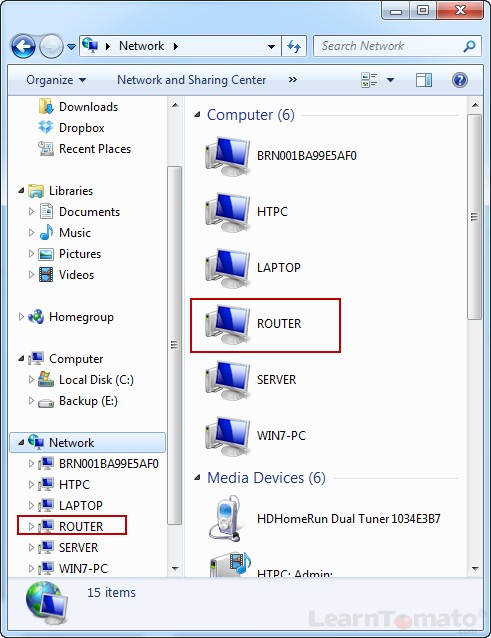This screenshot has width=491, height=638.
Task: Click navigation pane scroll up arrow
Action: 175,105
